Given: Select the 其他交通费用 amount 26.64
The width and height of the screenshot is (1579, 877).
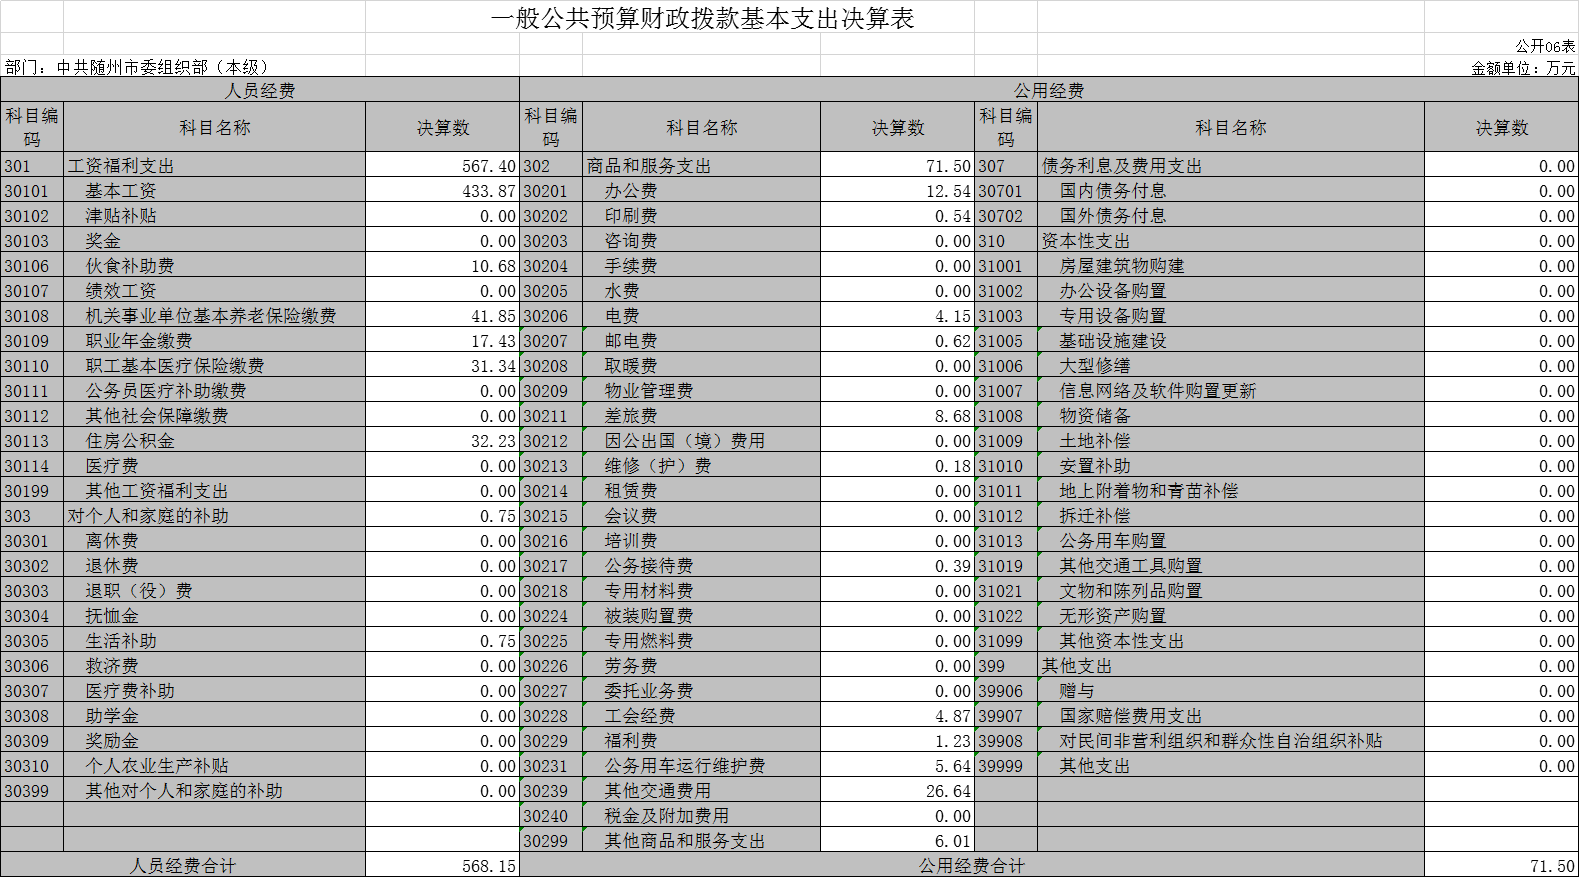Looking at the screenshot, I should [x=897, y=791].
